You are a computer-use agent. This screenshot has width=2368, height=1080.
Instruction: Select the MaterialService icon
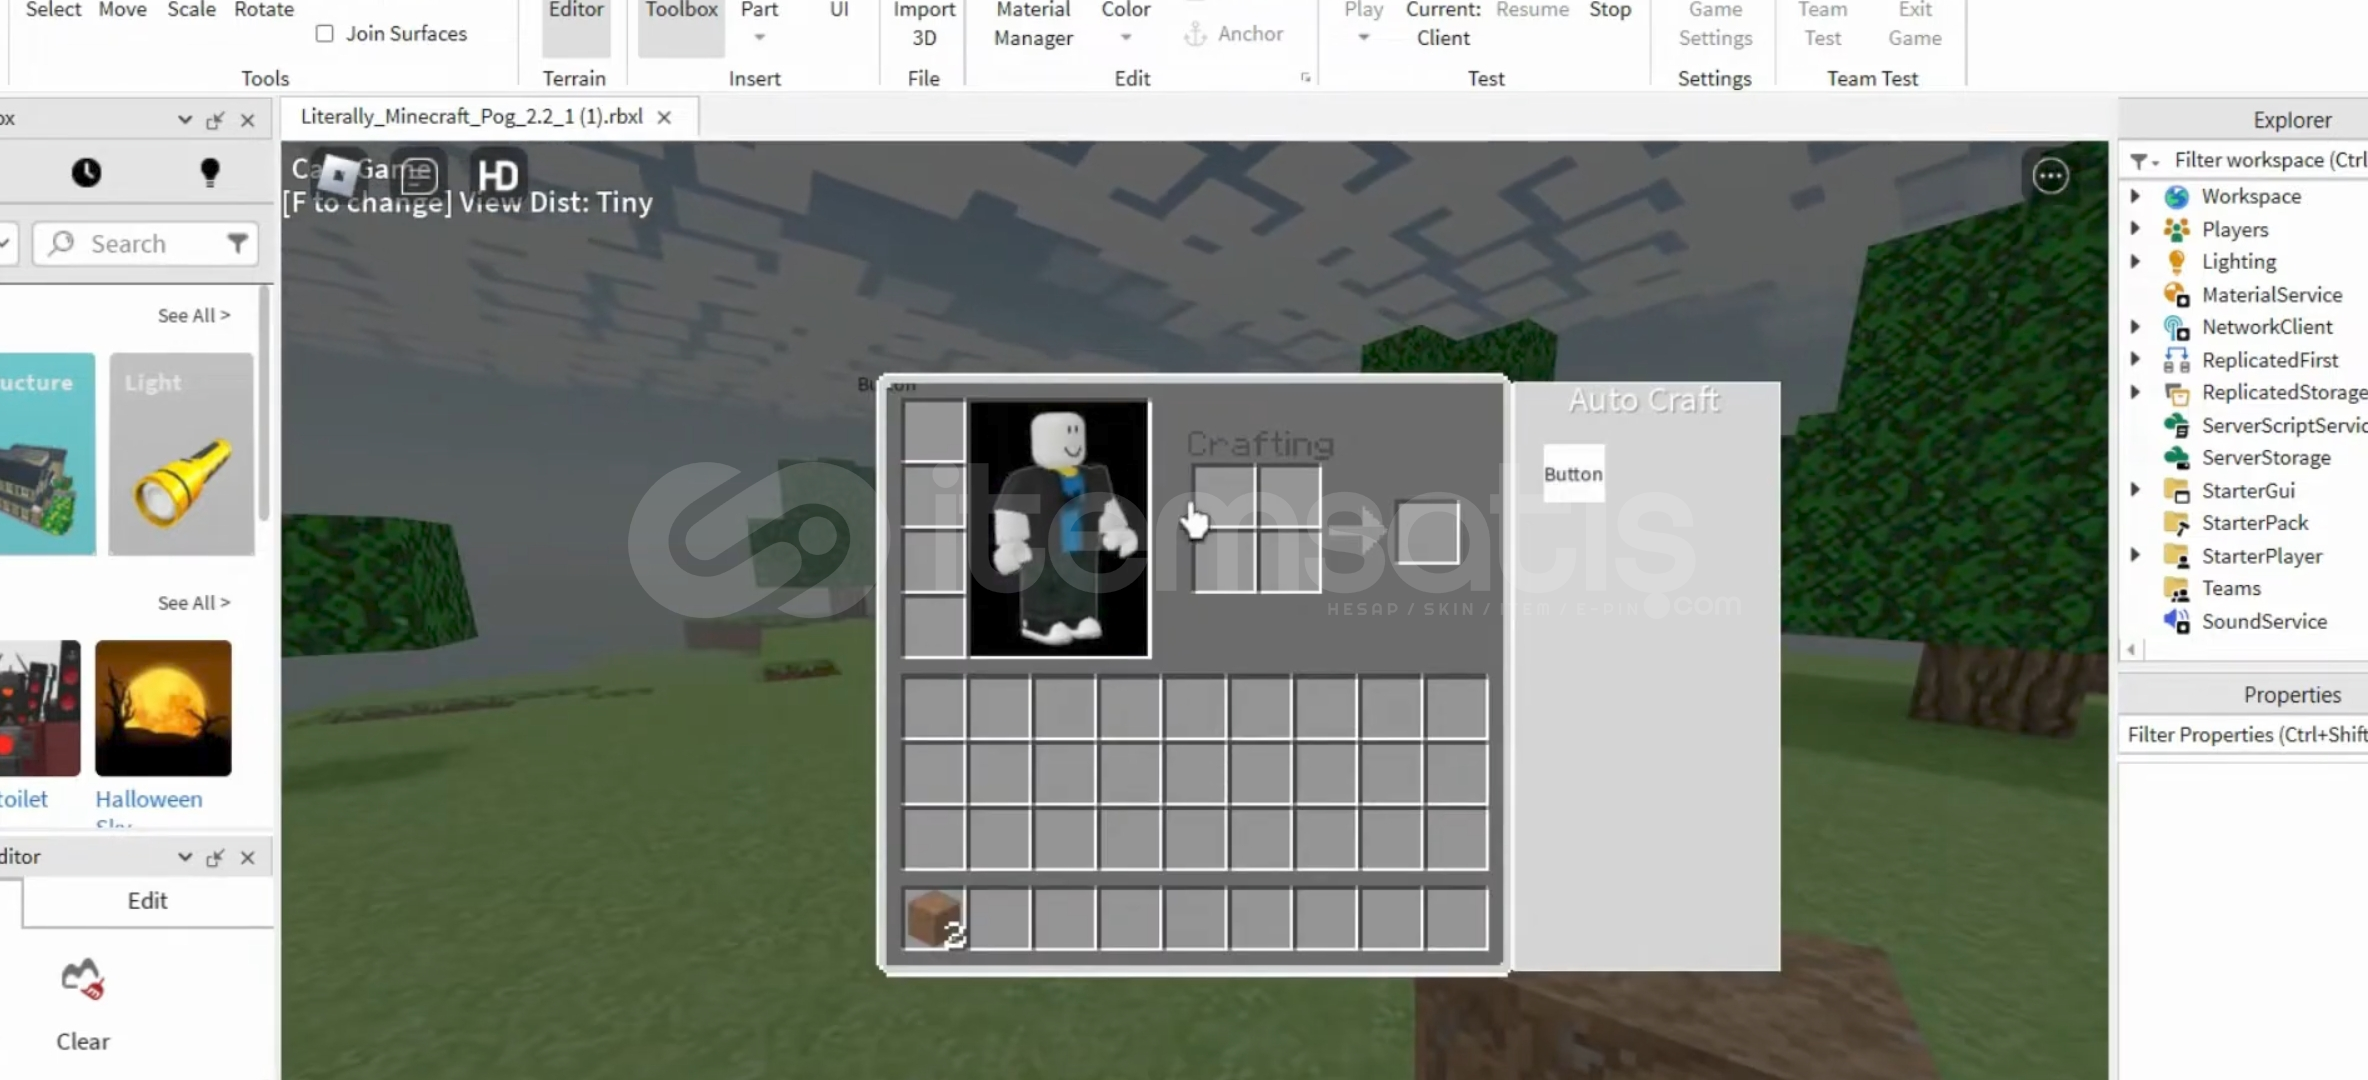[2176, 295]
